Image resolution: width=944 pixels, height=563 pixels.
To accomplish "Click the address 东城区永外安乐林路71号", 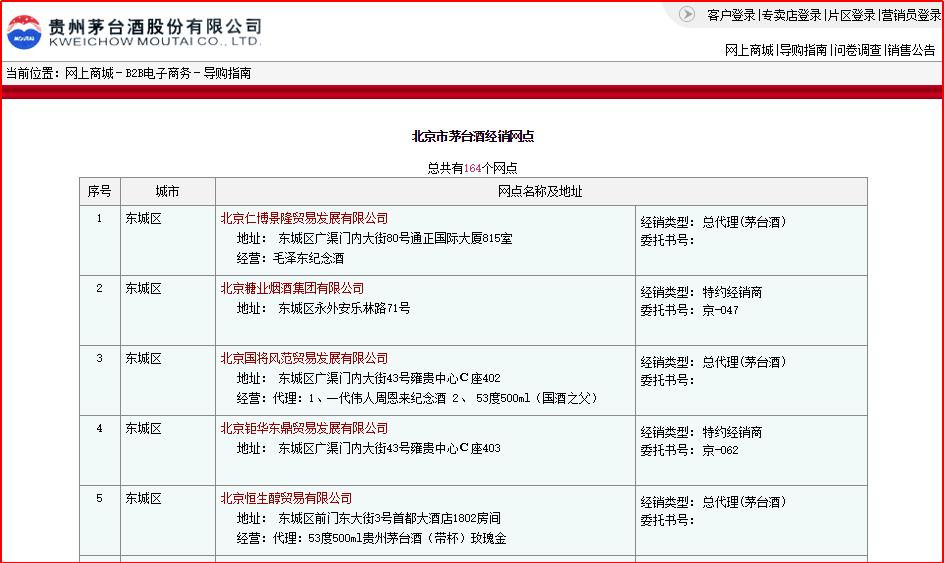I will pyautogui.click(x=344, y=308).
